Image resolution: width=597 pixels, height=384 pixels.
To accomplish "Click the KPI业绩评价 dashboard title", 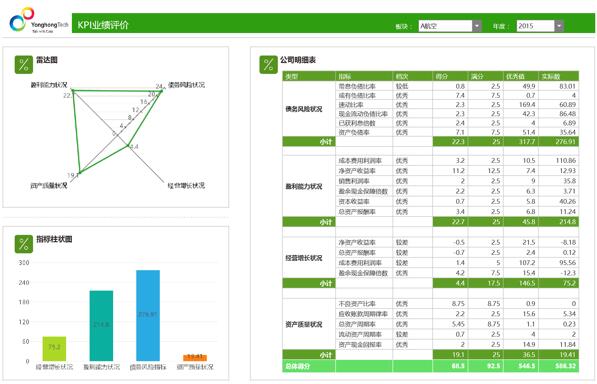I will 103,25.
